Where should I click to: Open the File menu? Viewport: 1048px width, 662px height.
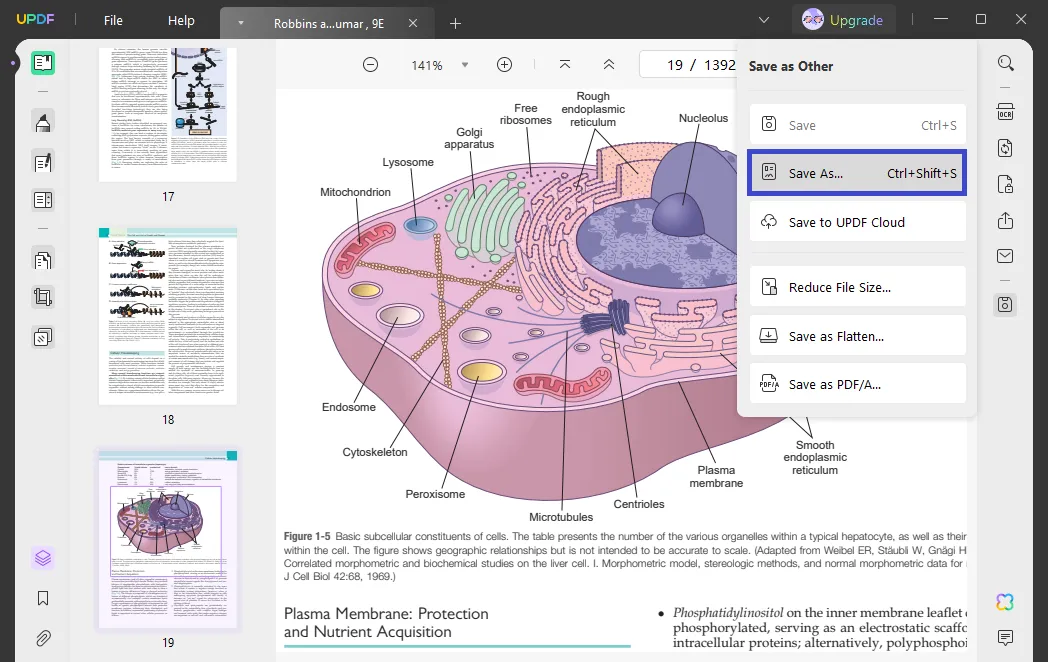(x=113, y=20)
